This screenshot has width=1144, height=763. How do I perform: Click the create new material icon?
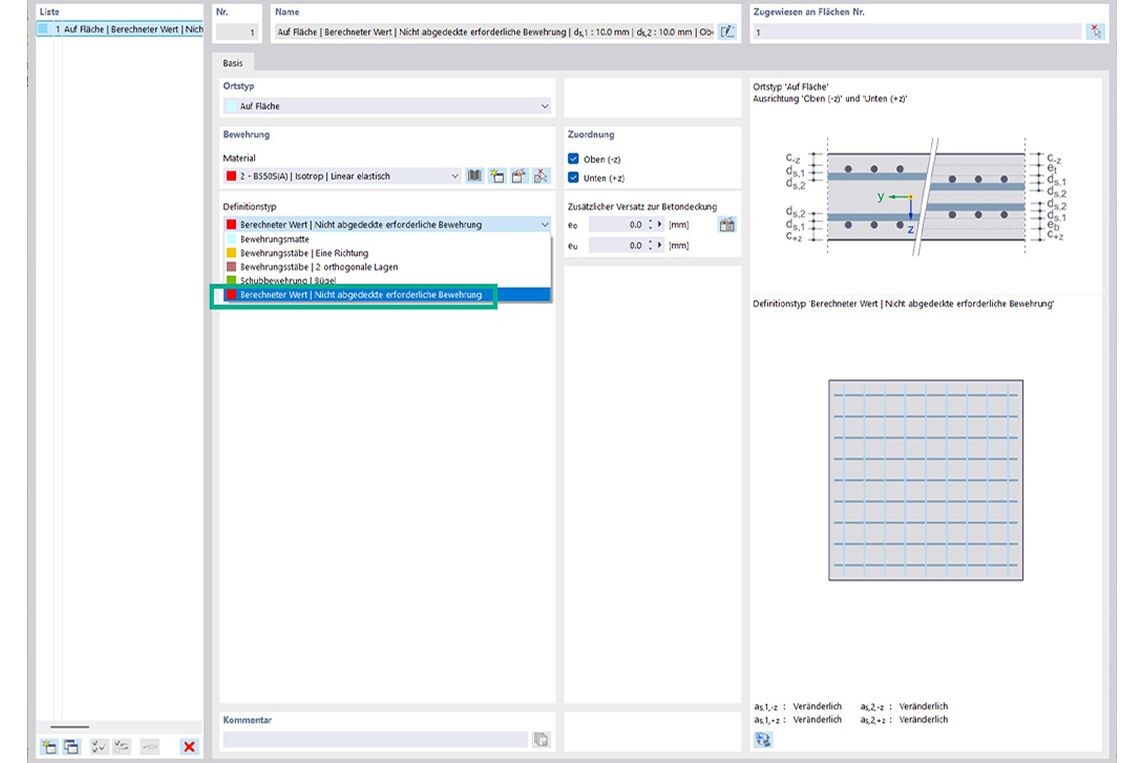[x=497, y=176]
